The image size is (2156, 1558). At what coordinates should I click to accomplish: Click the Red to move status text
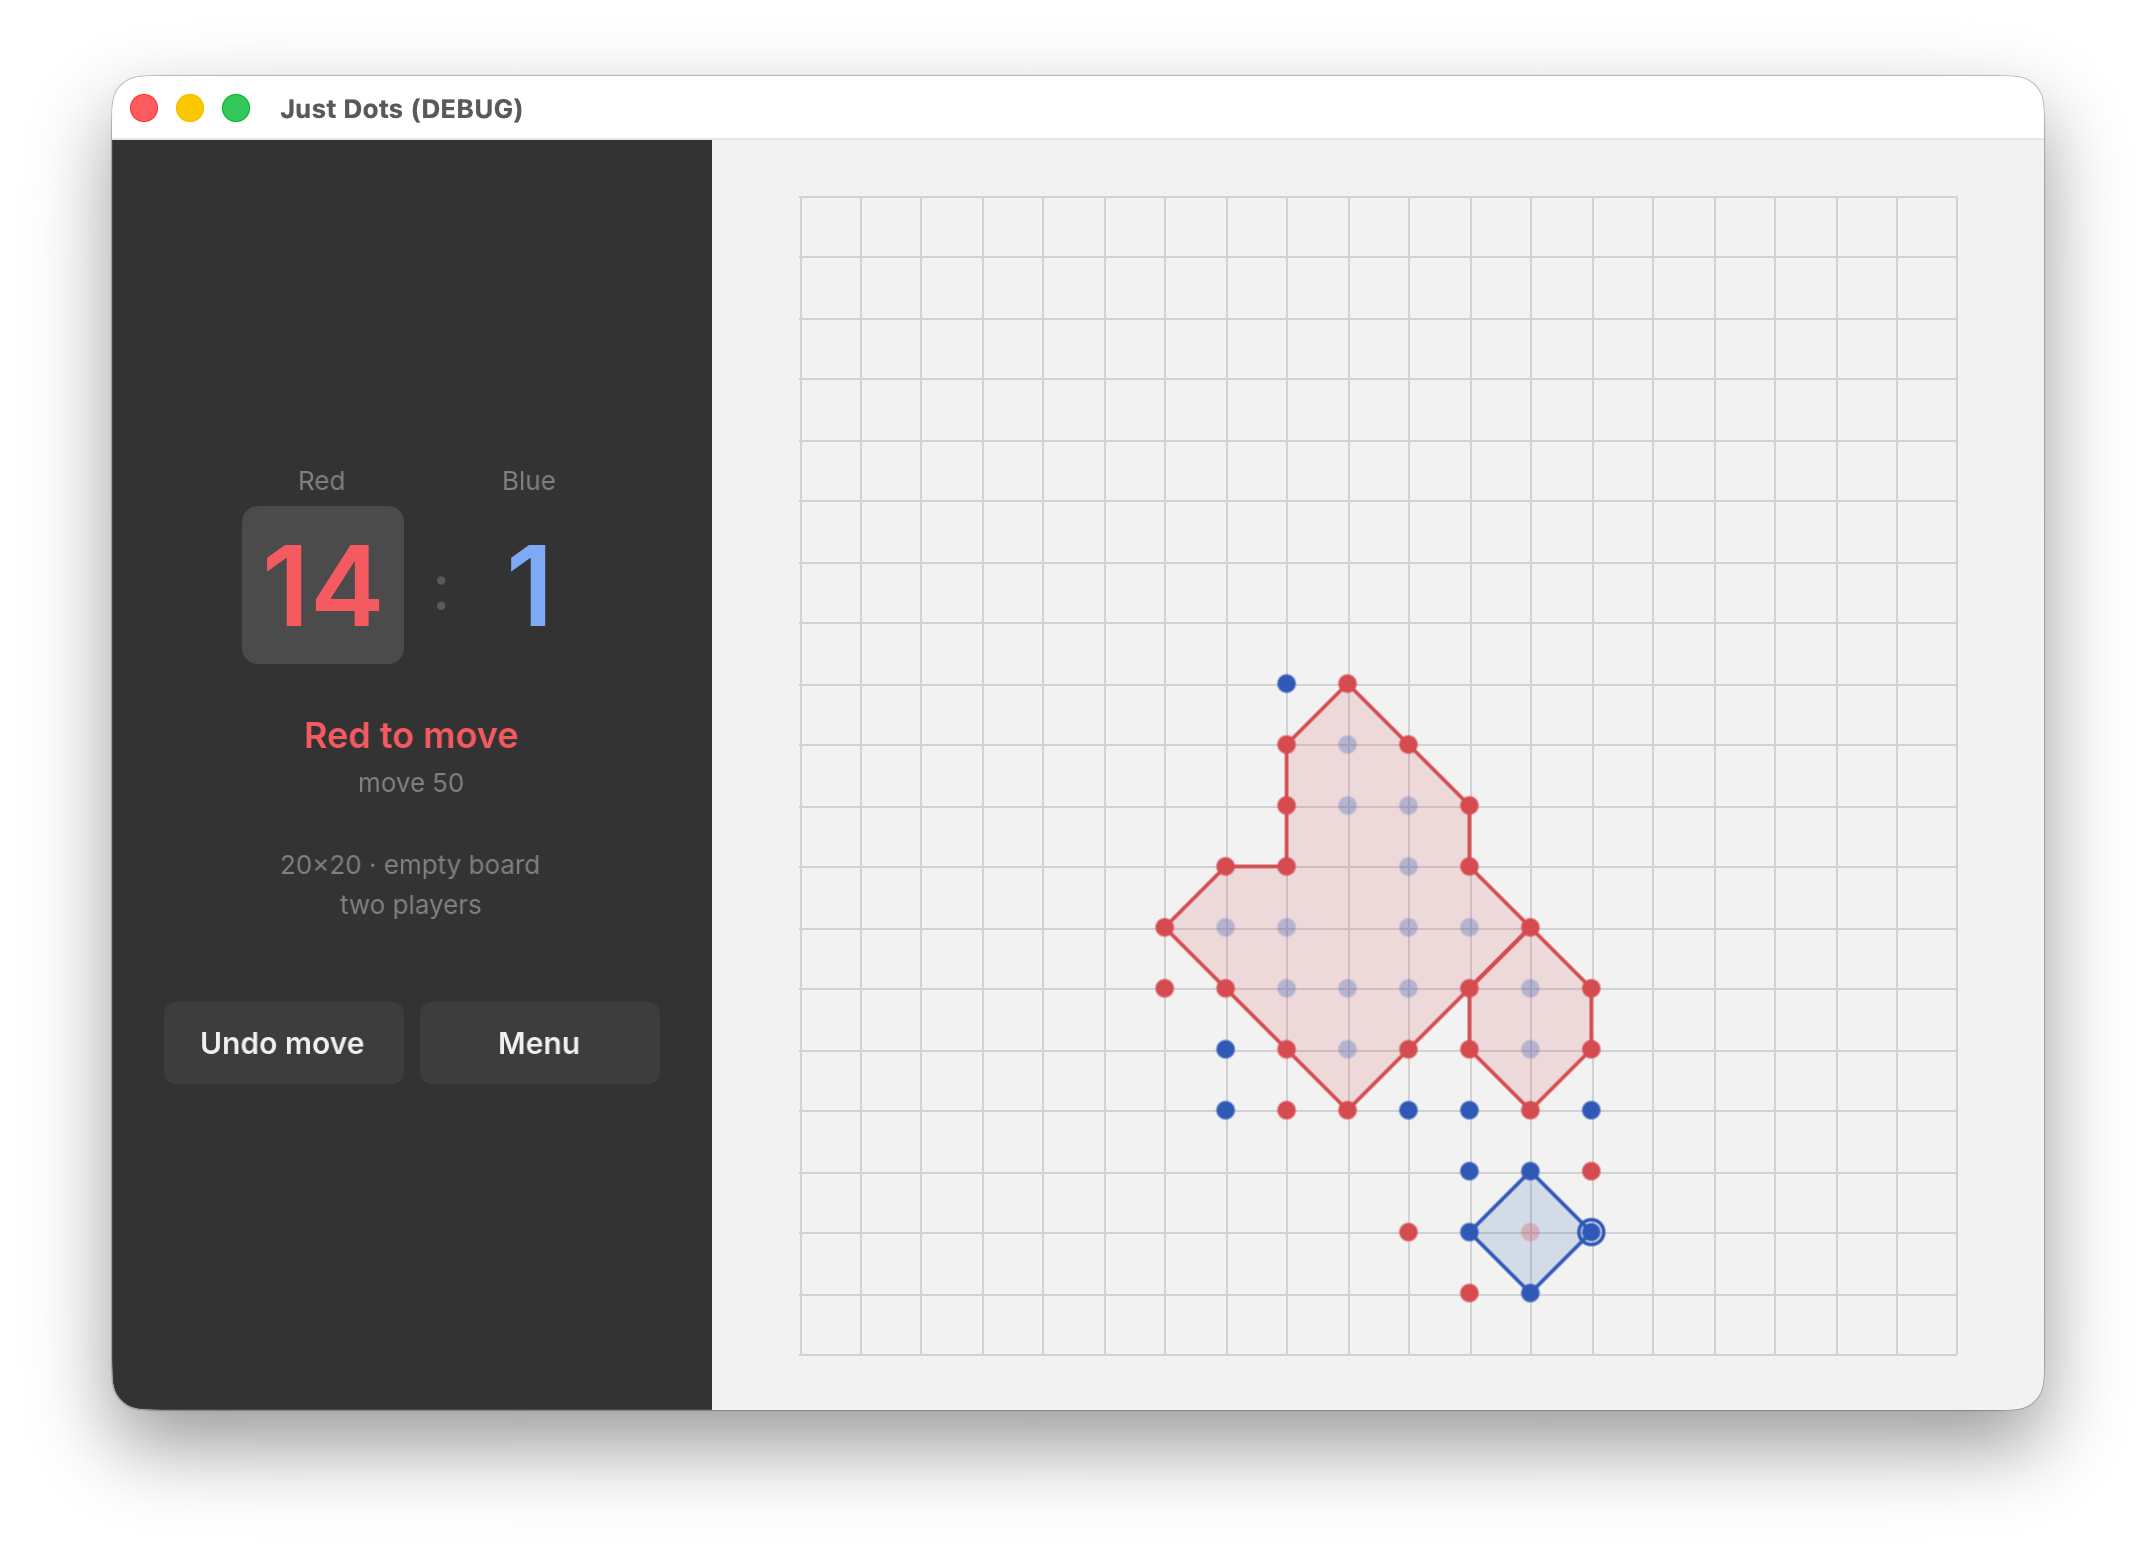[x=411, y=735]
